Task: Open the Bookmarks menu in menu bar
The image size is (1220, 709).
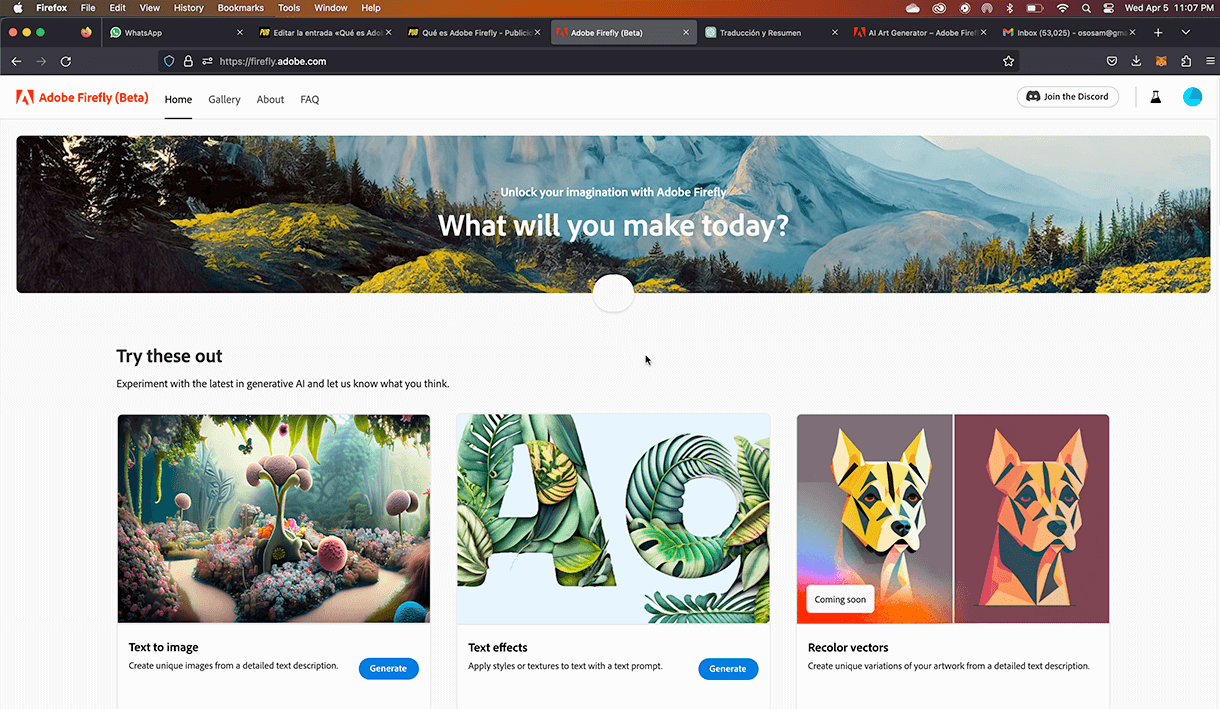Action: (x=240, y=8)
